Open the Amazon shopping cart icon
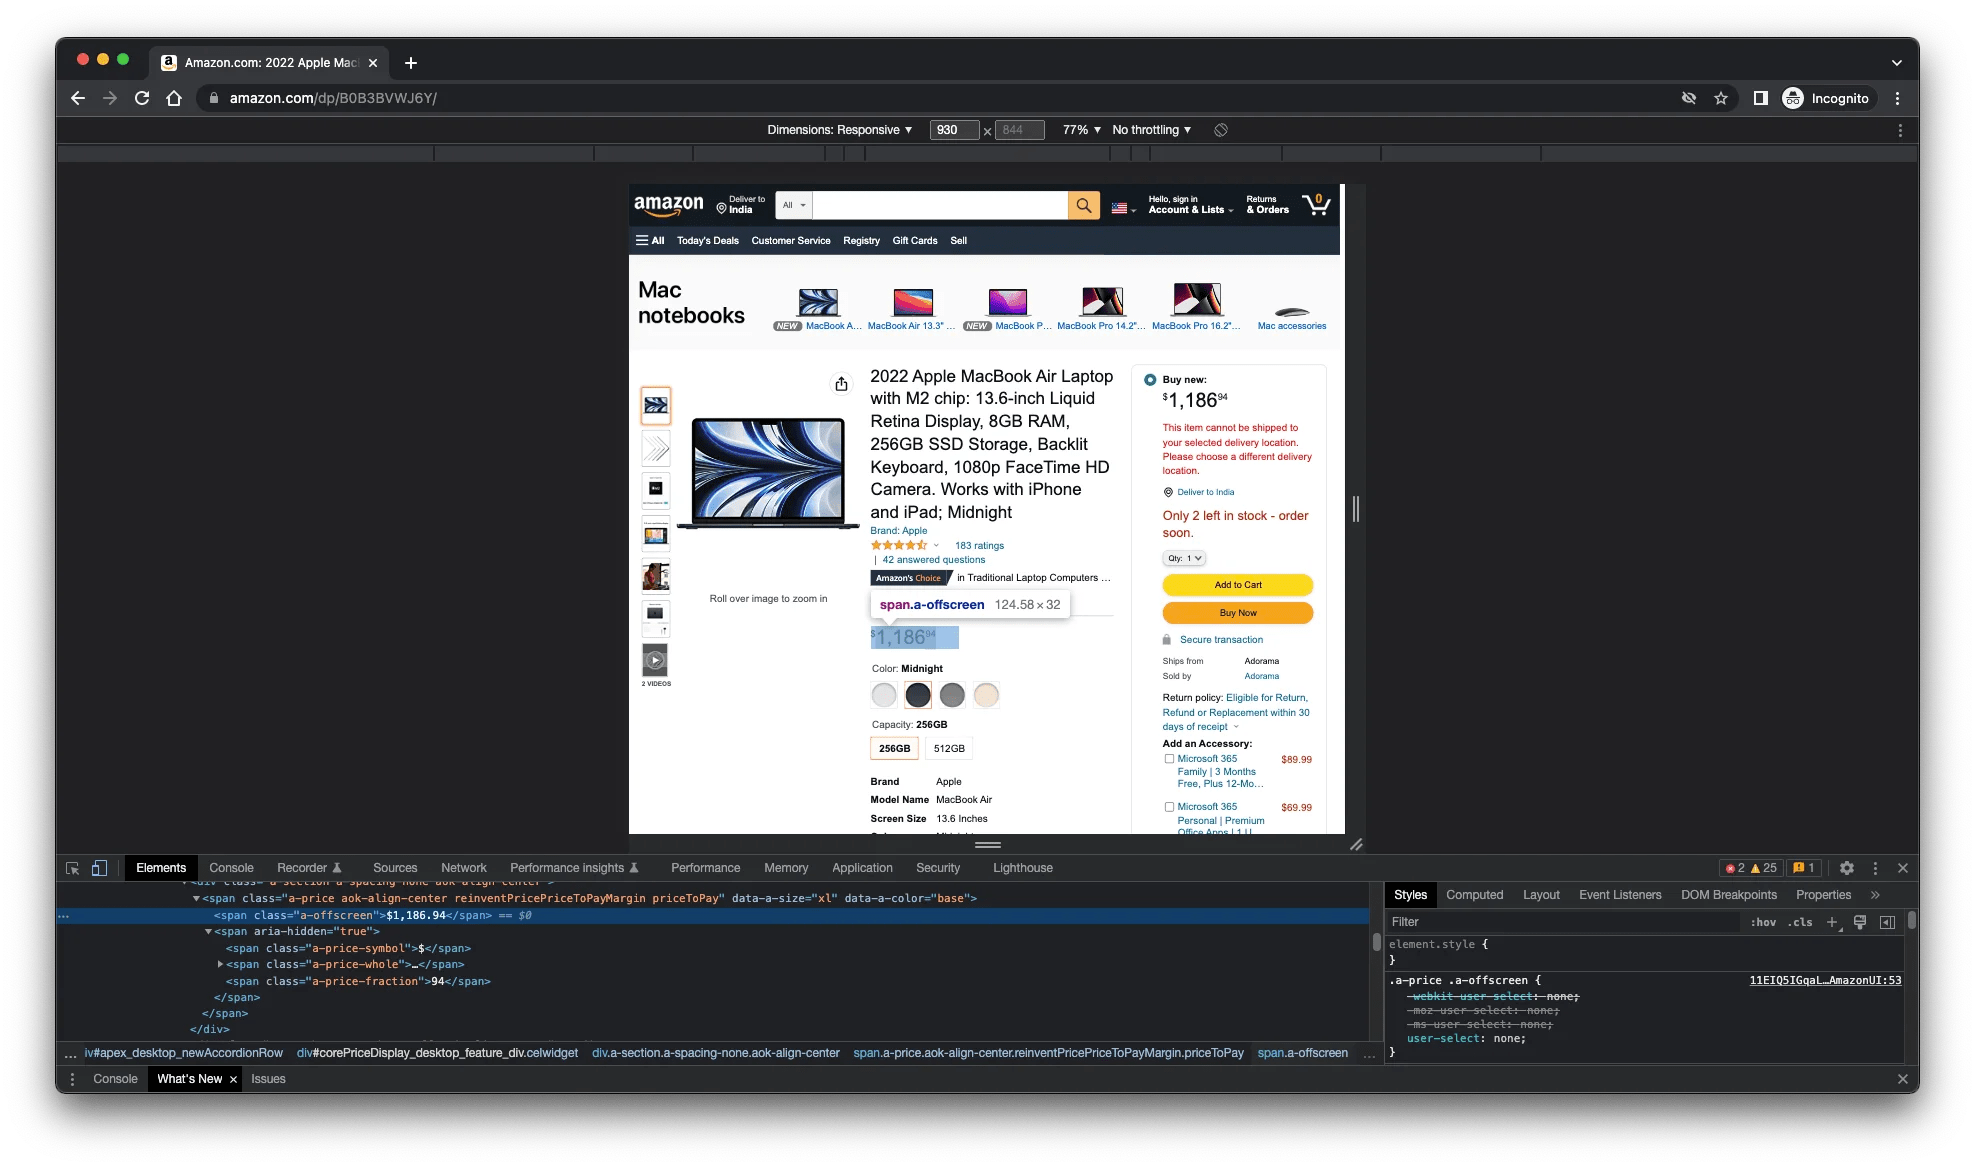1975x1167 pixels. click(x=1316, y=205)
